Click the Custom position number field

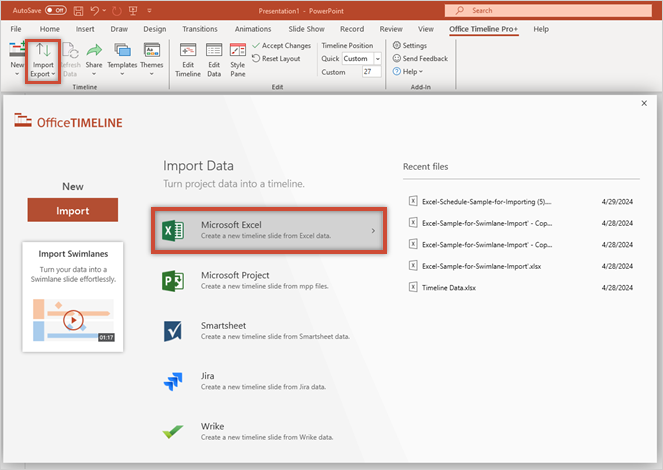coord(372,72)
